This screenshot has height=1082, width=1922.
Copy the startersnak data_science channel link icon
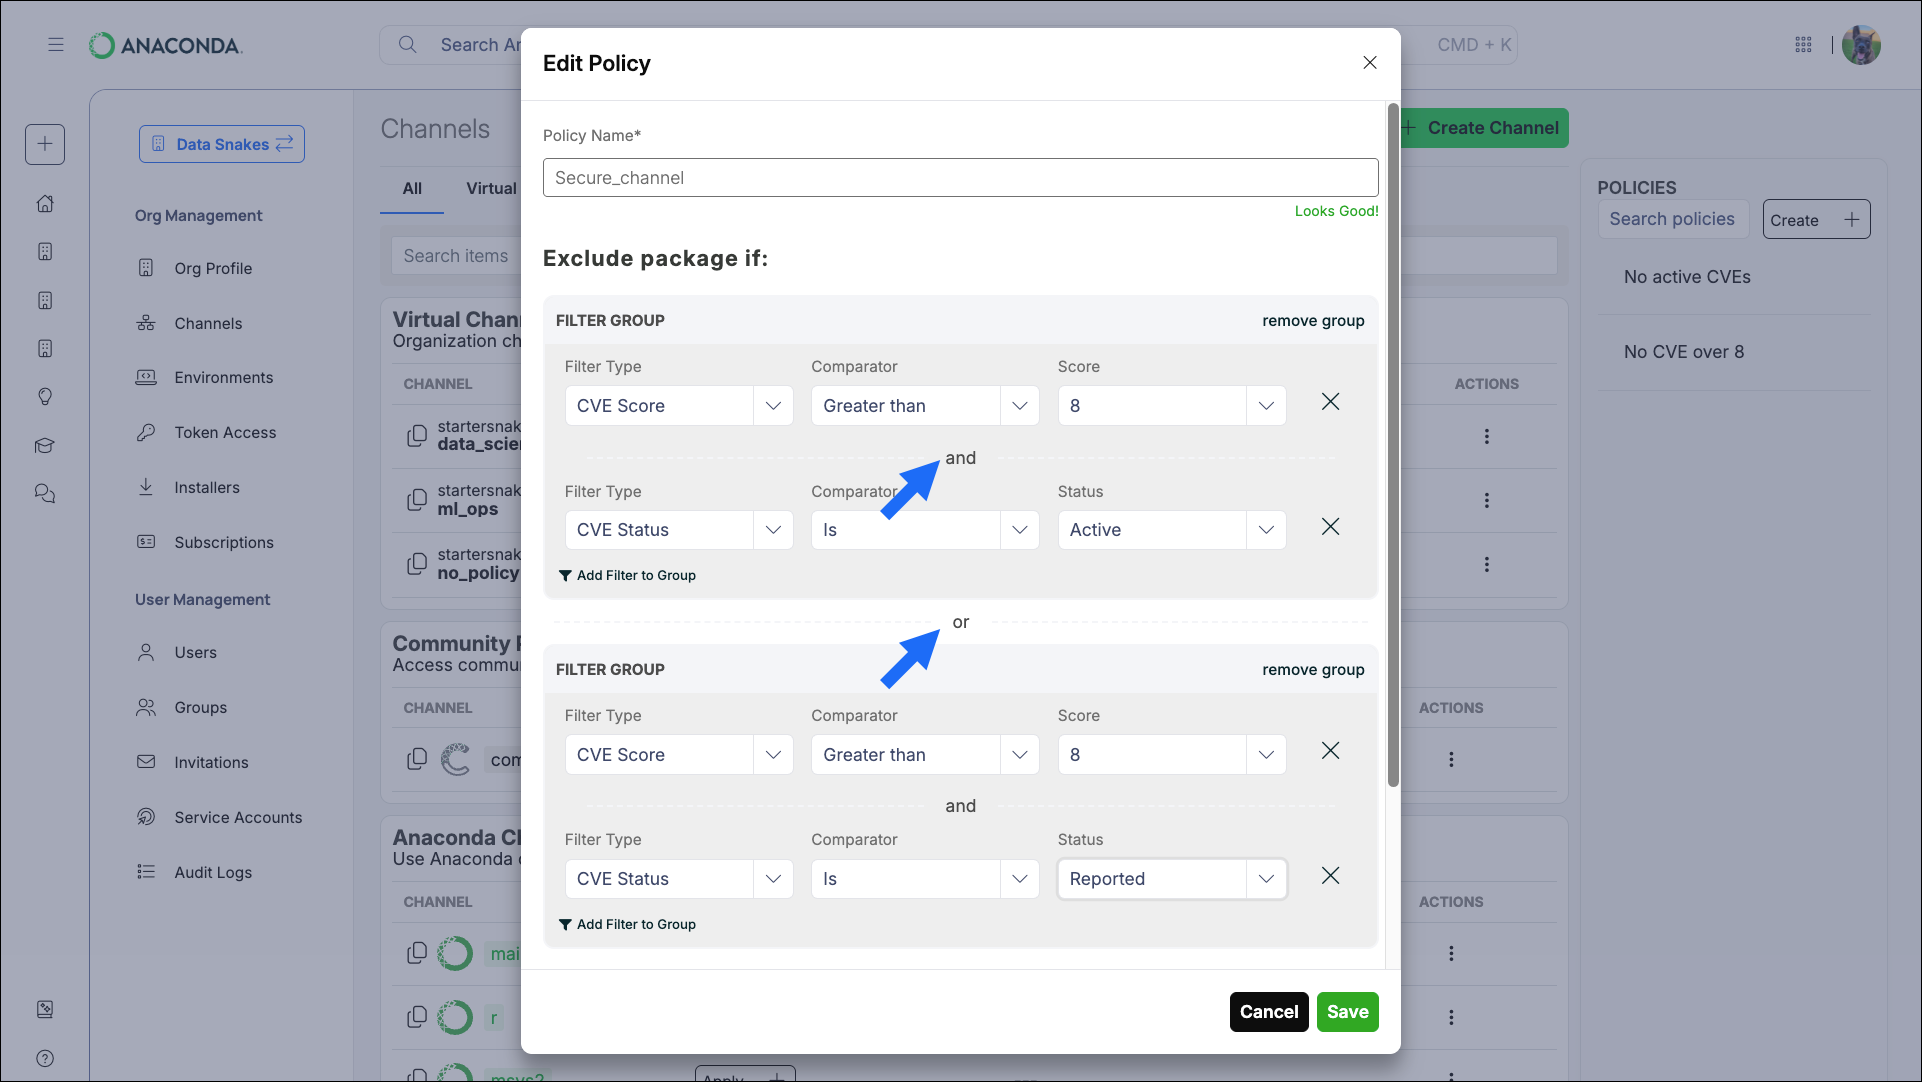pos(417,434)
